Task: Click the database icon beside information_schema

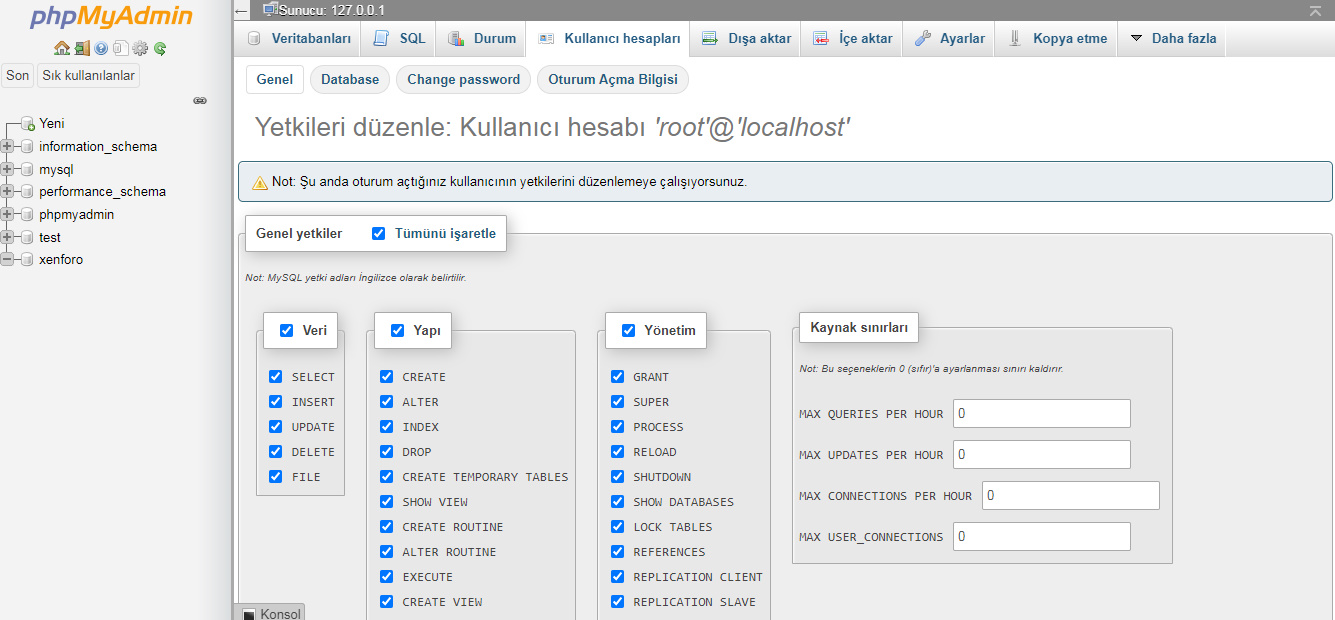Action: point(27,147)
